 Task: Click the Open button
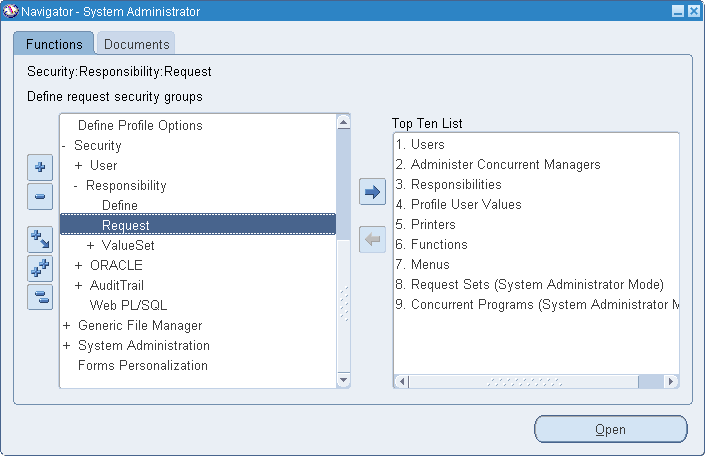[611, 429]
